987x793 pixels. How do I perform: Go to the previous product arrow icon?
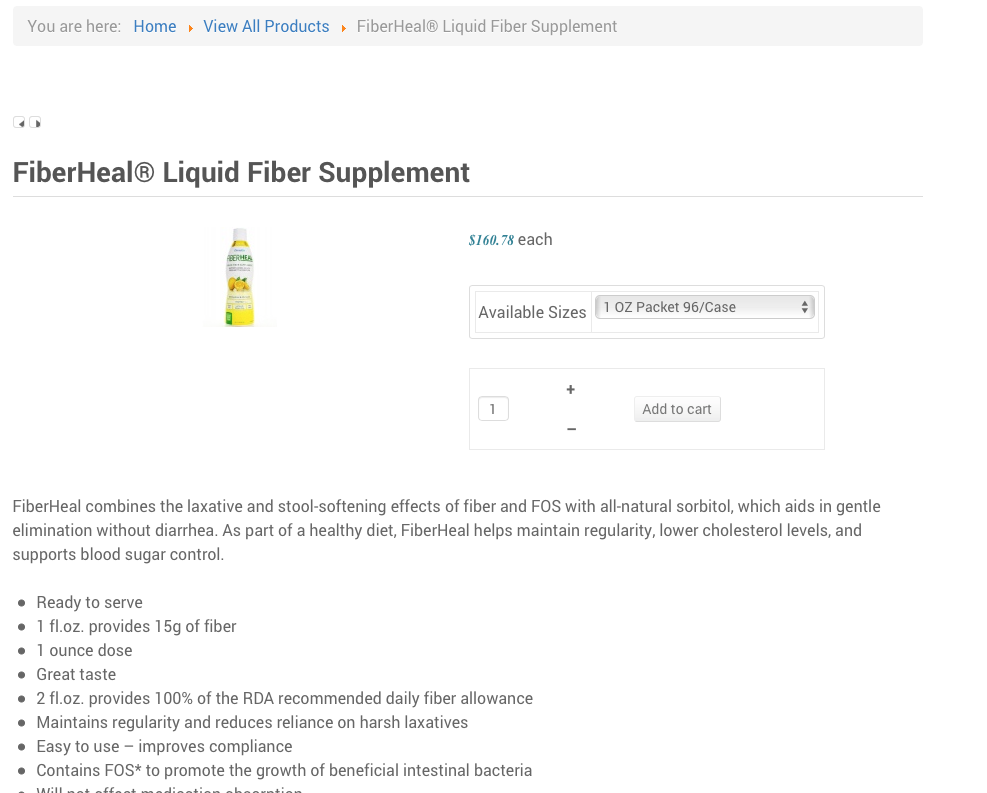point(19,123)
